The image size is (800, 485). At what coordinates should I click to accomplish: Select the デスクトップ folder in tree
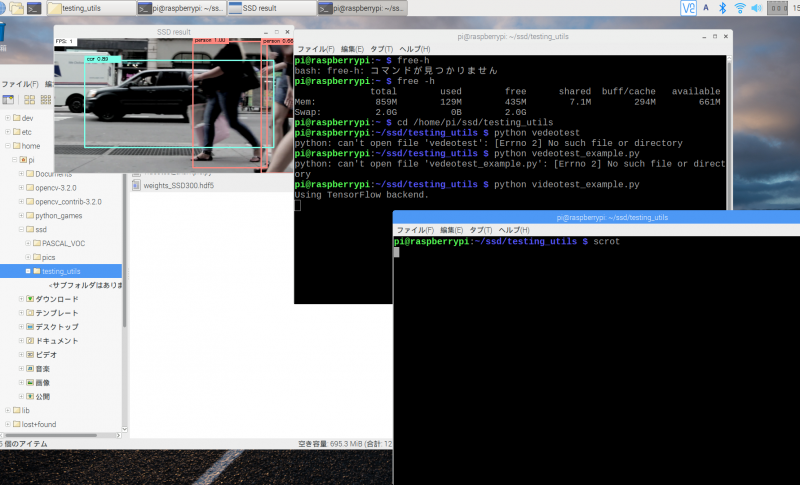(57, 327)
